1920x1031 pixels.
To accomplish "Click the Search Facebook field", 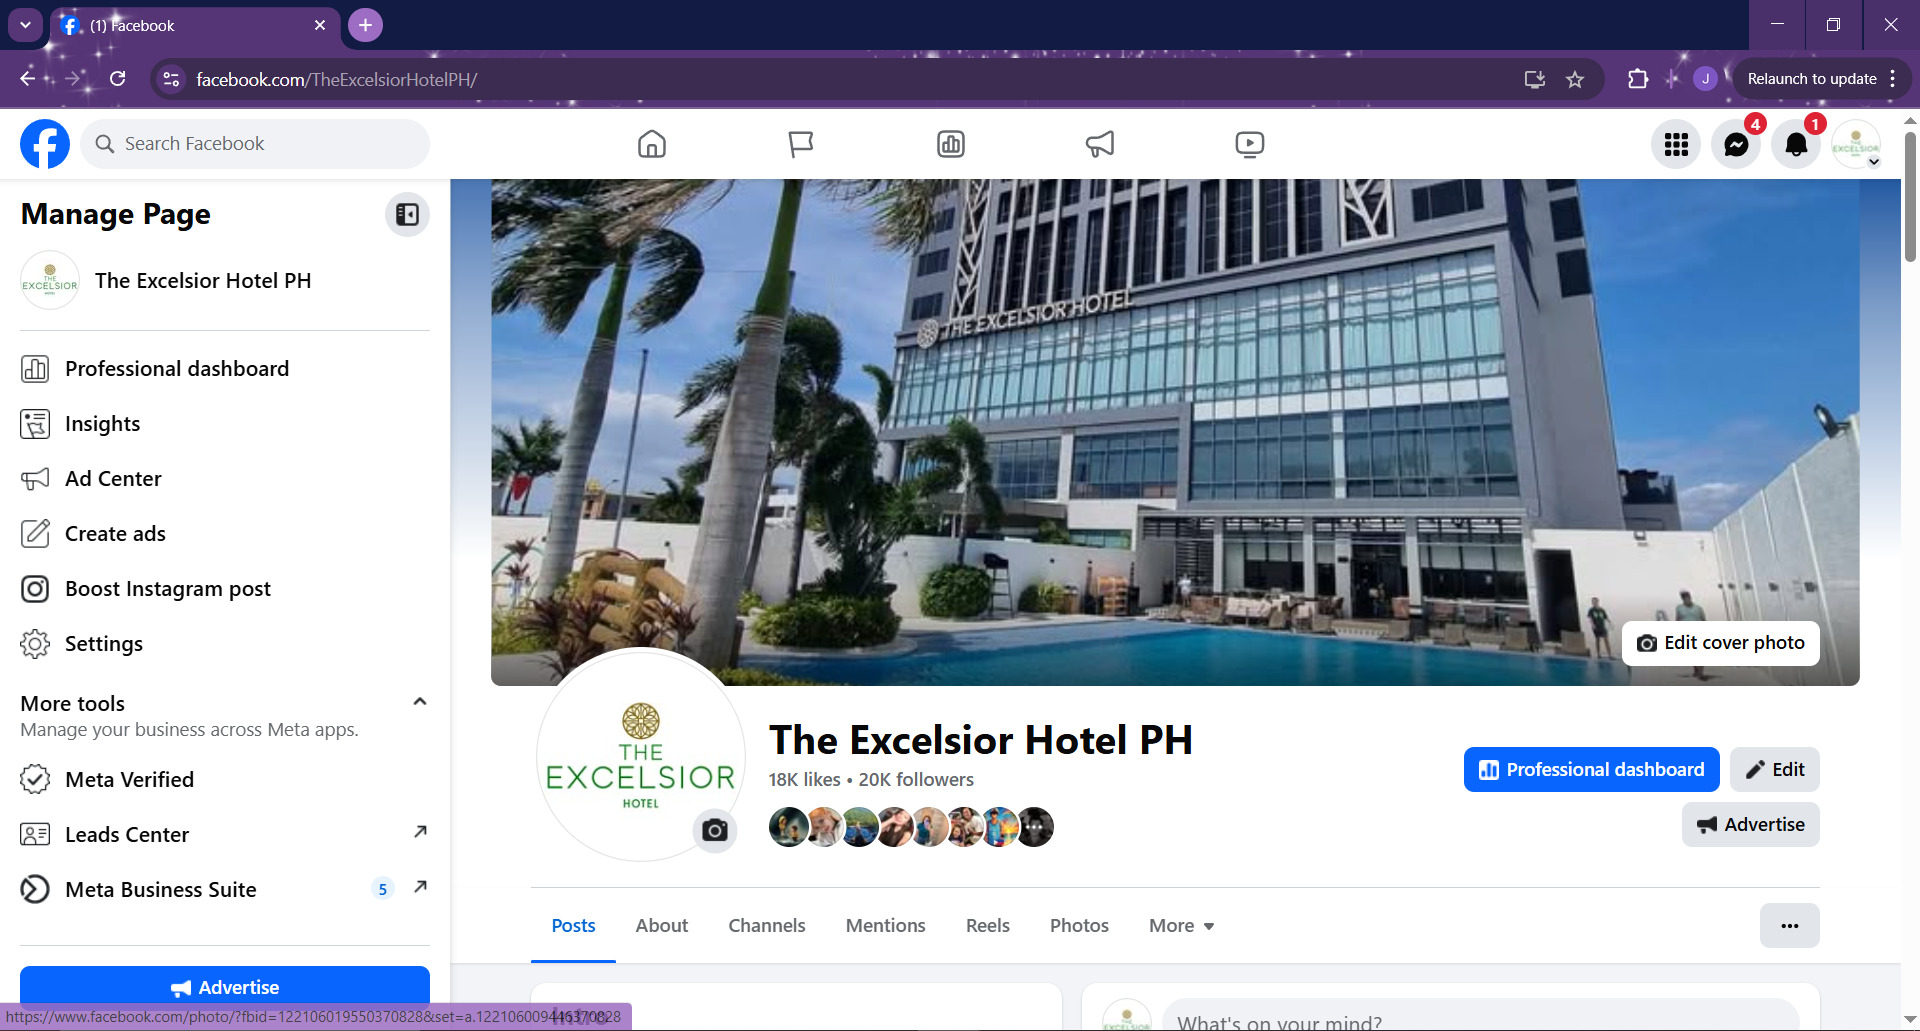I will coord(255,144).
